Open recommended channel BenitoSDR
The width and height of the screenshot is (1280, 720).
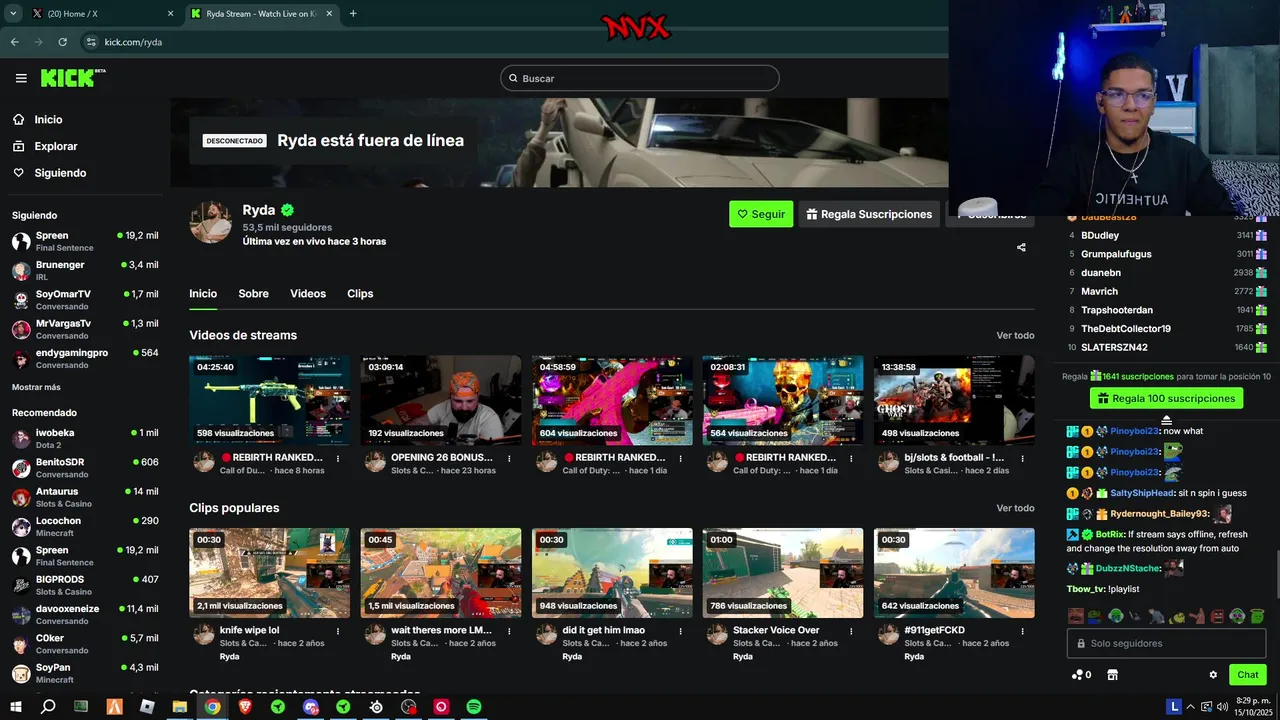[85, 468]
